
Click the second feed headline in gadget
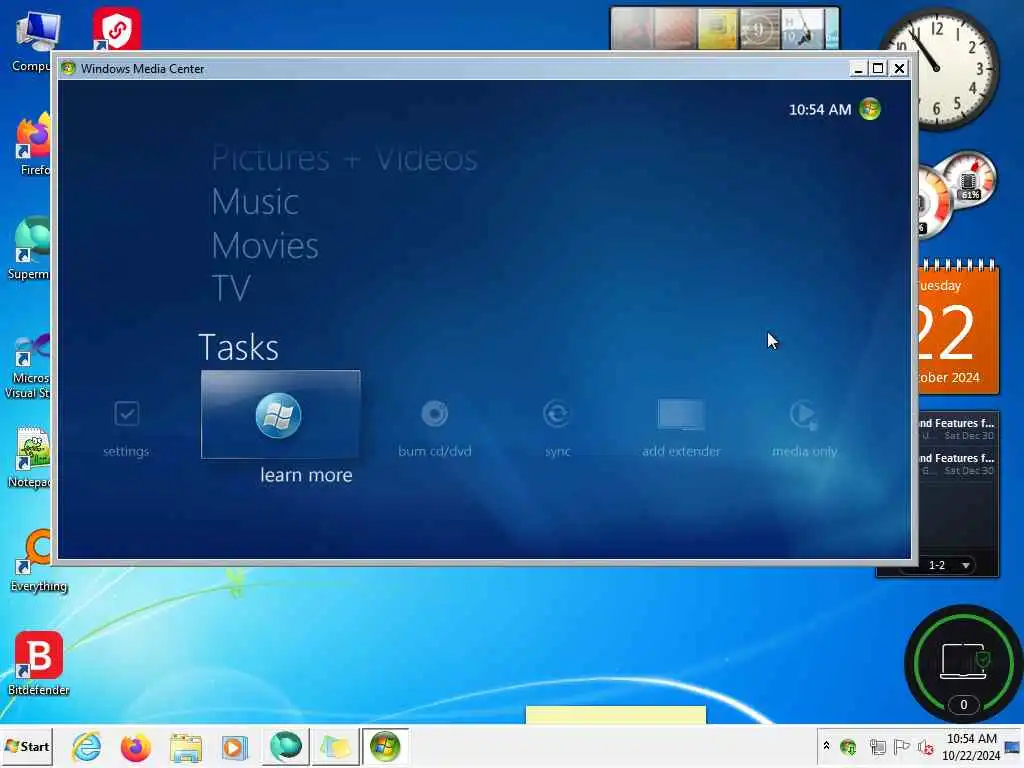click(956, 464)
